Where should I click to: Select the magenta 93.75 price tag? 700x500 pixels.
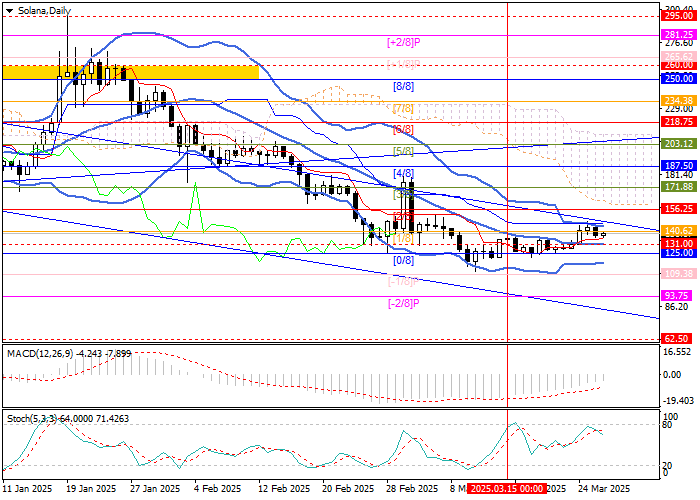point(678,296)
